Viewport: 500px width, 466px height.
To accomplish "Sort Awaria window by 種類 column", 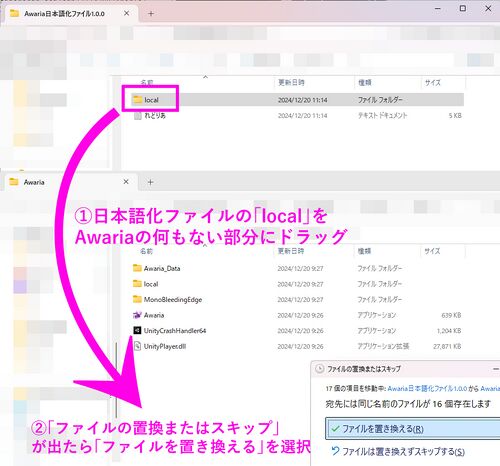I will (364, 251).
